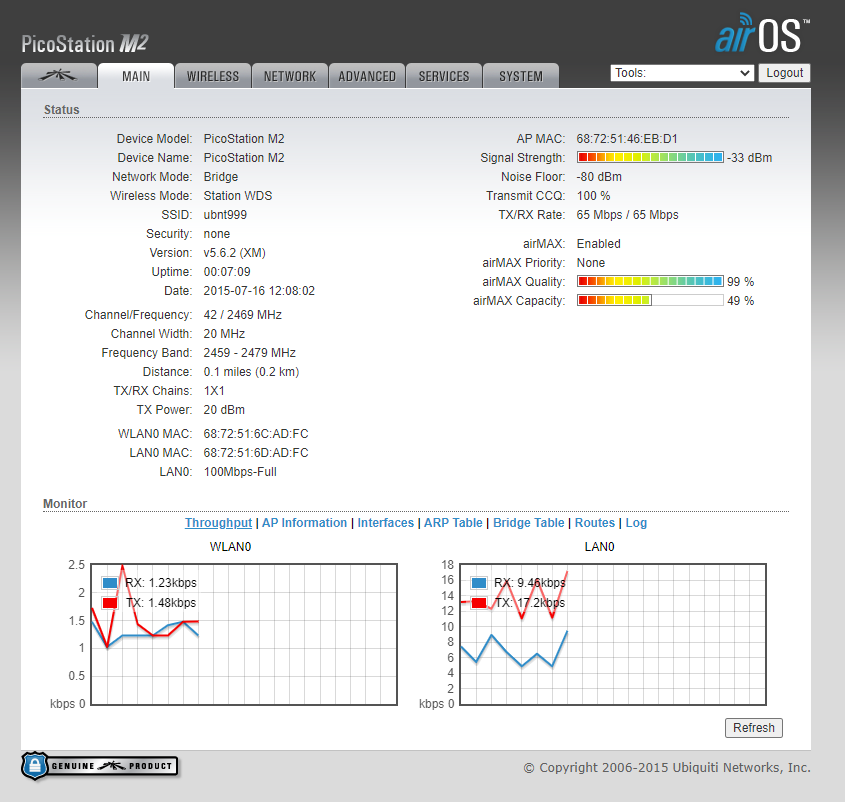845x802 pixels.
Task: Click the copyright Ubiquiti Networks text
Action: [x=667, y=768]
